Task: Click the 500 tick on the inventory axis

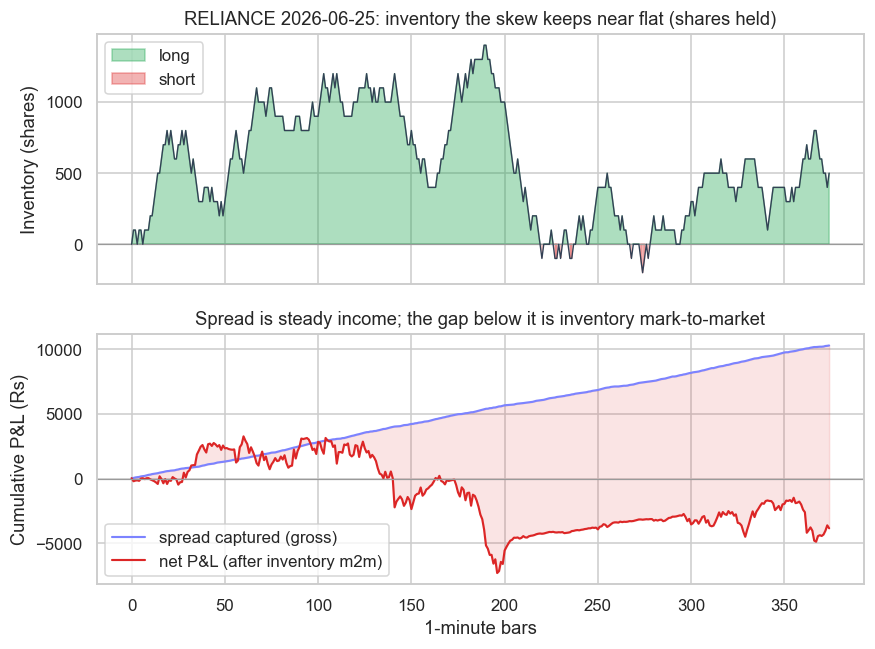Action: pos(69,174)
